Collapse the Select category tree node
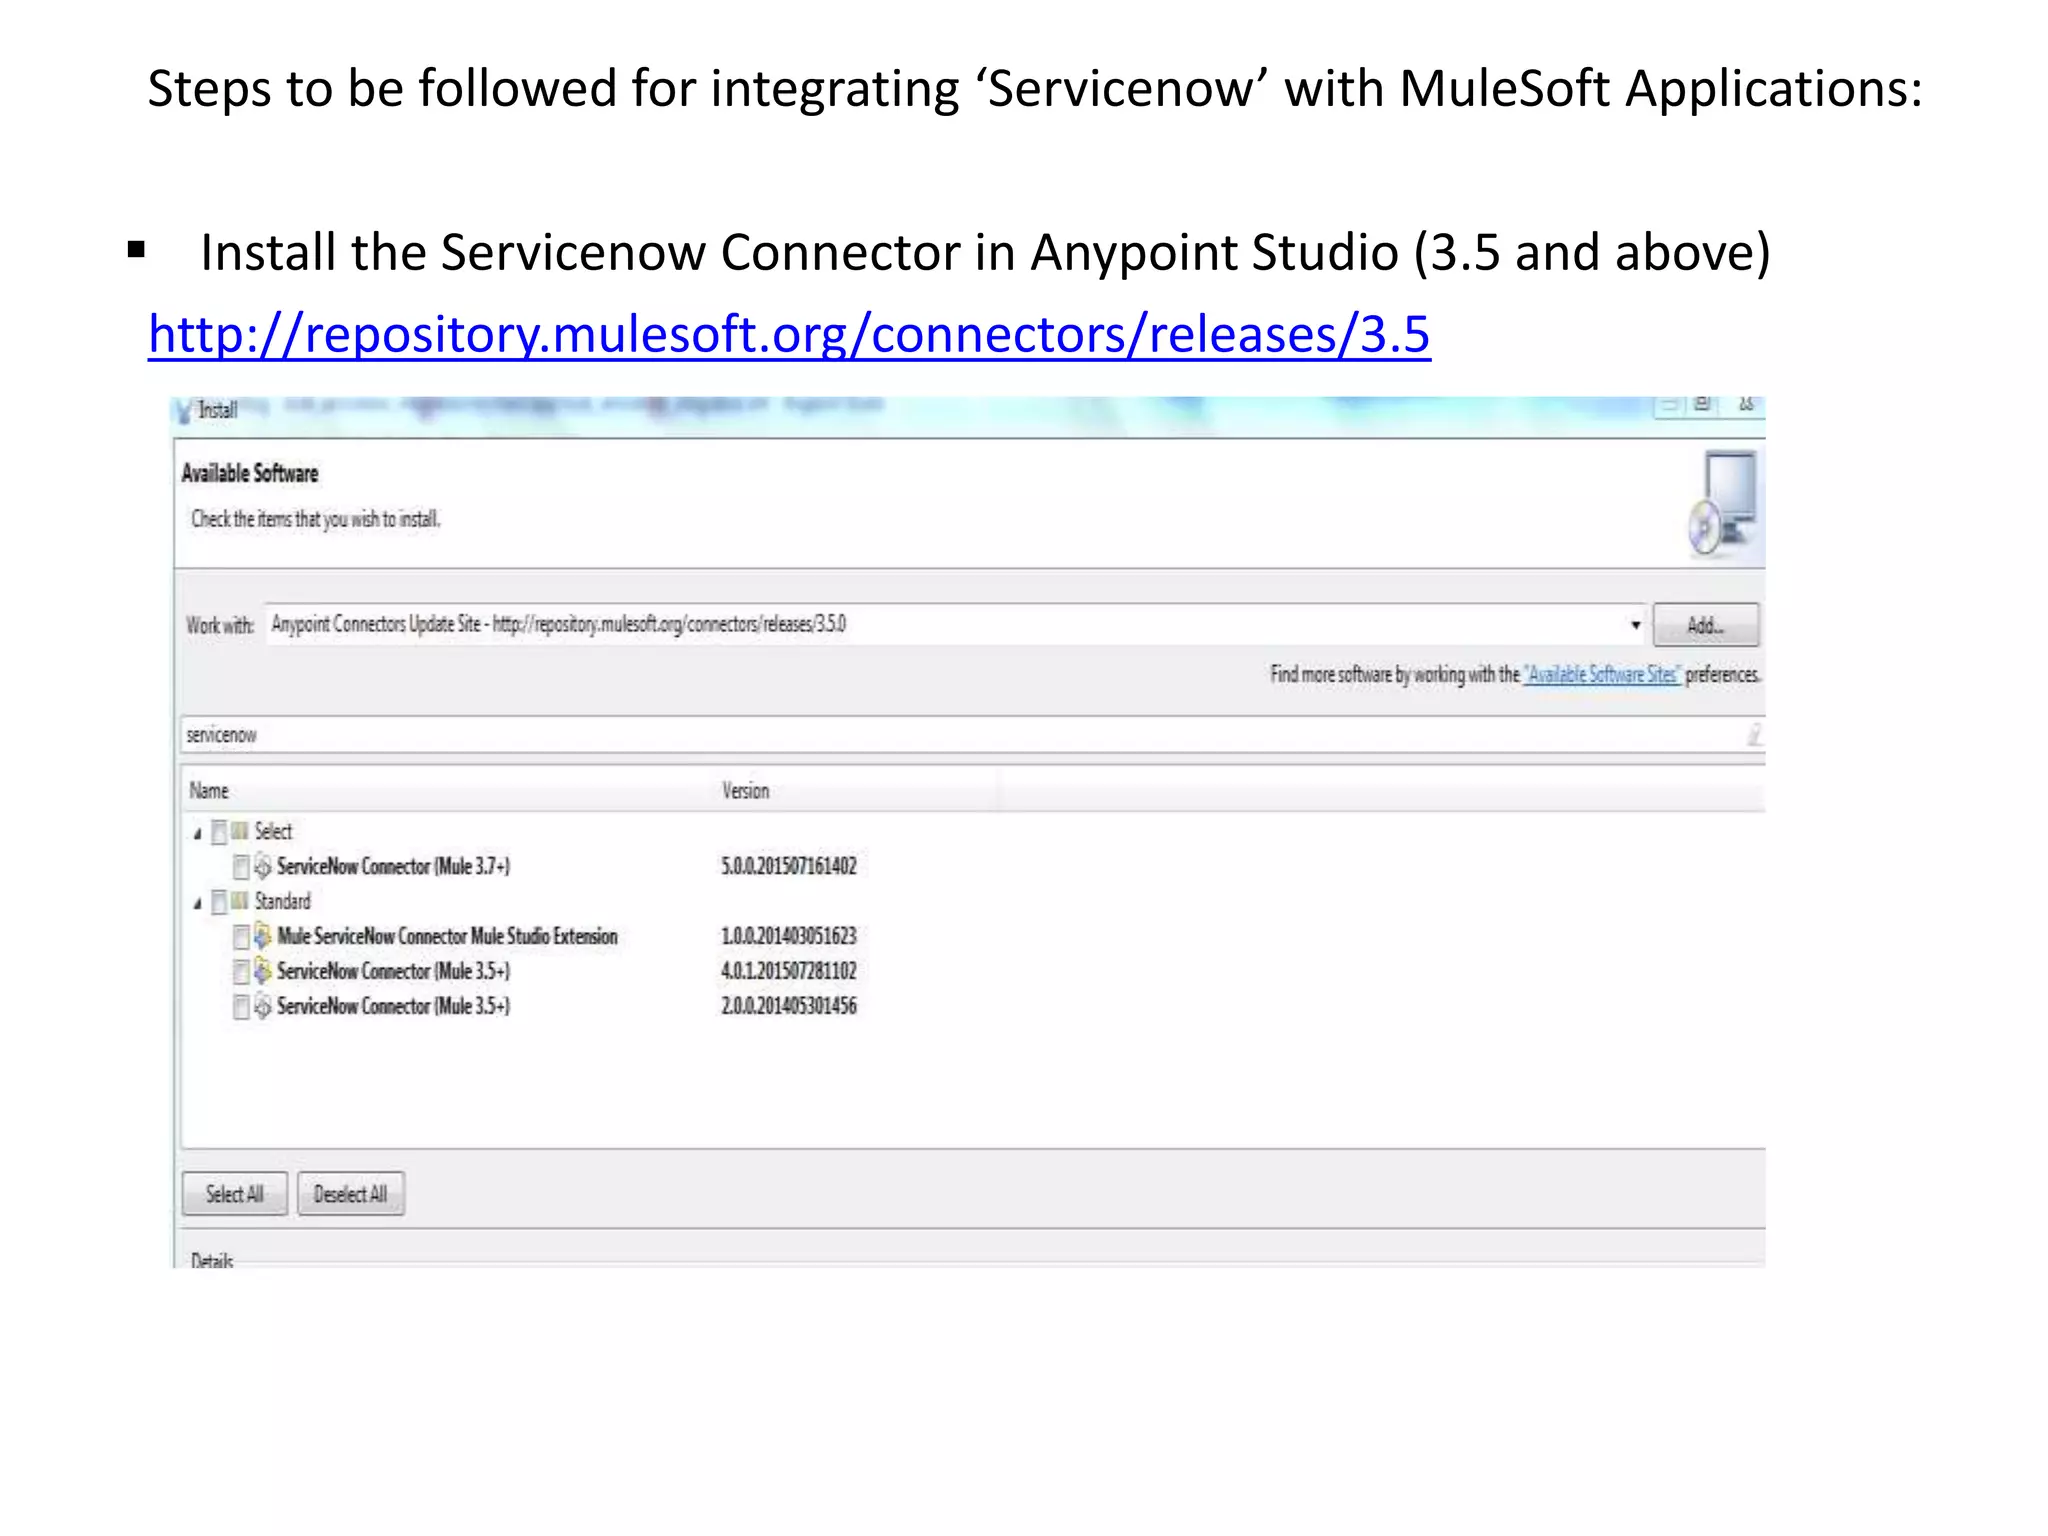Screen dimensions: 2048x1536 coord(198,832)
